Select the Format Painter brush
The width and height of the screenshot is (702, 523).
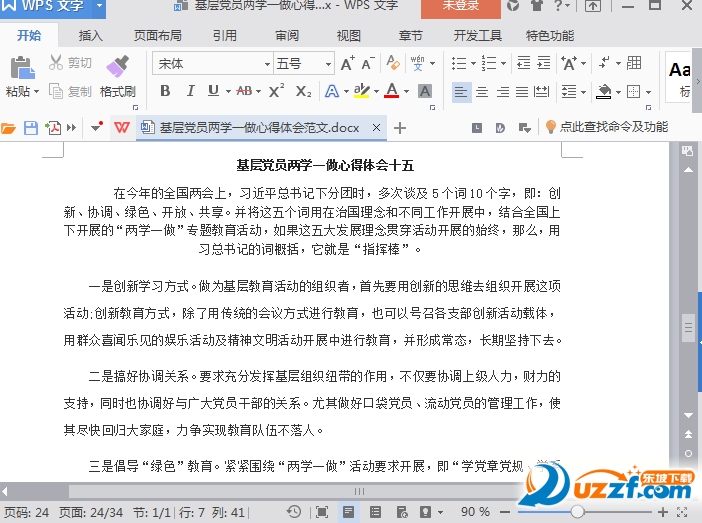[118, 66]
